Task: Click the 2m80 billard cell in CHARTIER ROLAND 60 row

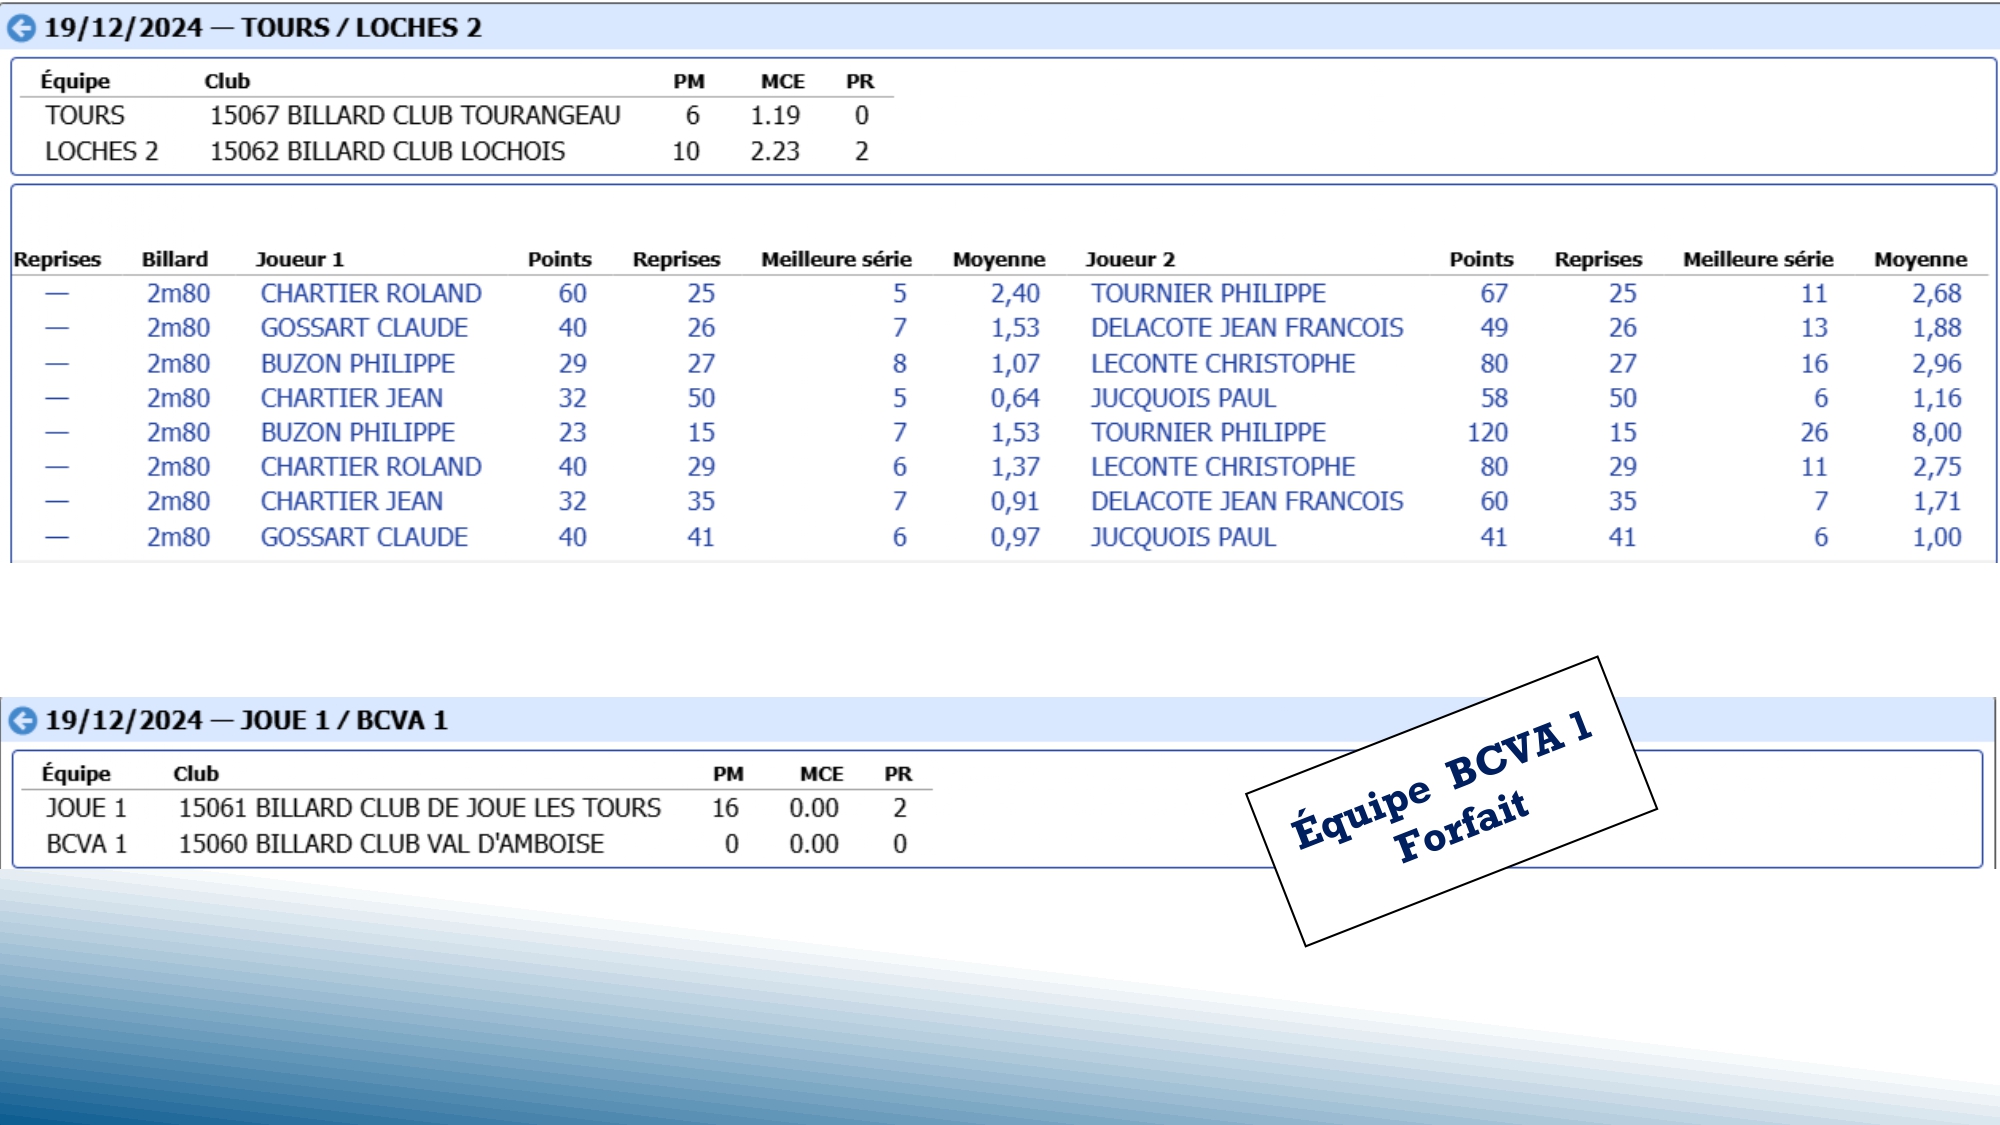Action: 178,294
